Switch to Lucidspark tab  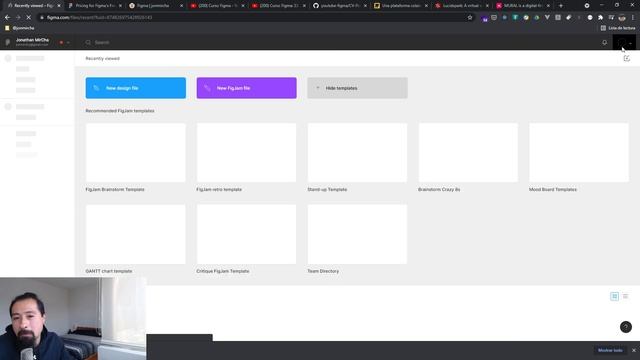click(461, 6)
